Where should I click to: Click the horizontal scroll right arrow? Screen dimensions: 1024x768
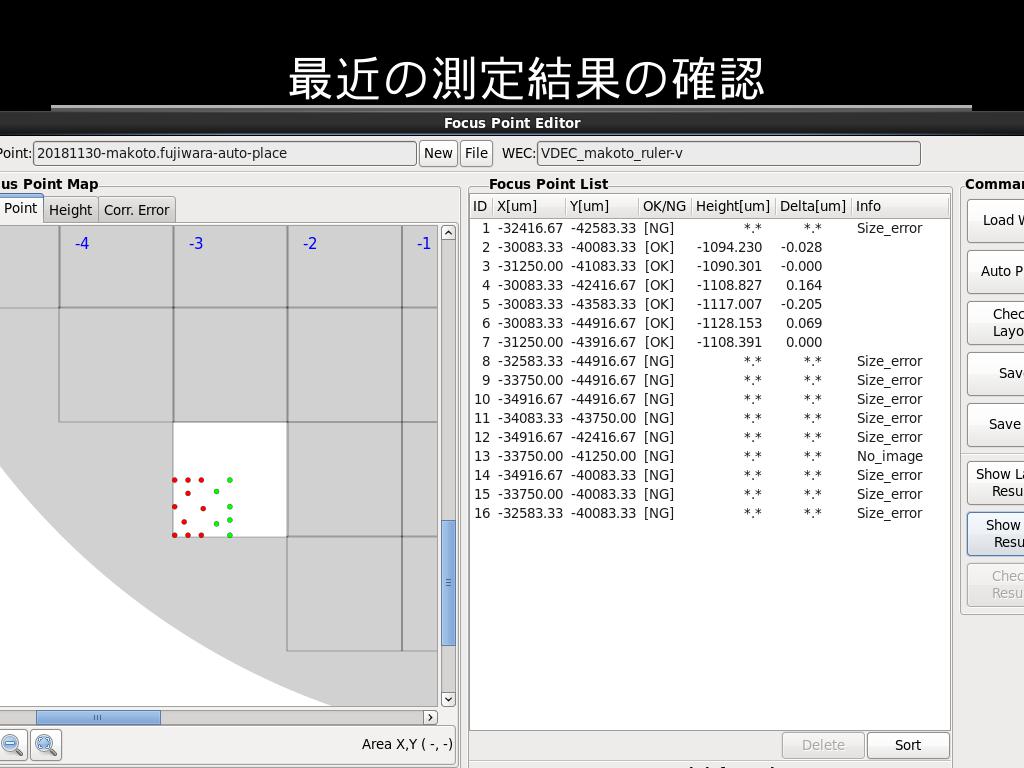(430, 717)
